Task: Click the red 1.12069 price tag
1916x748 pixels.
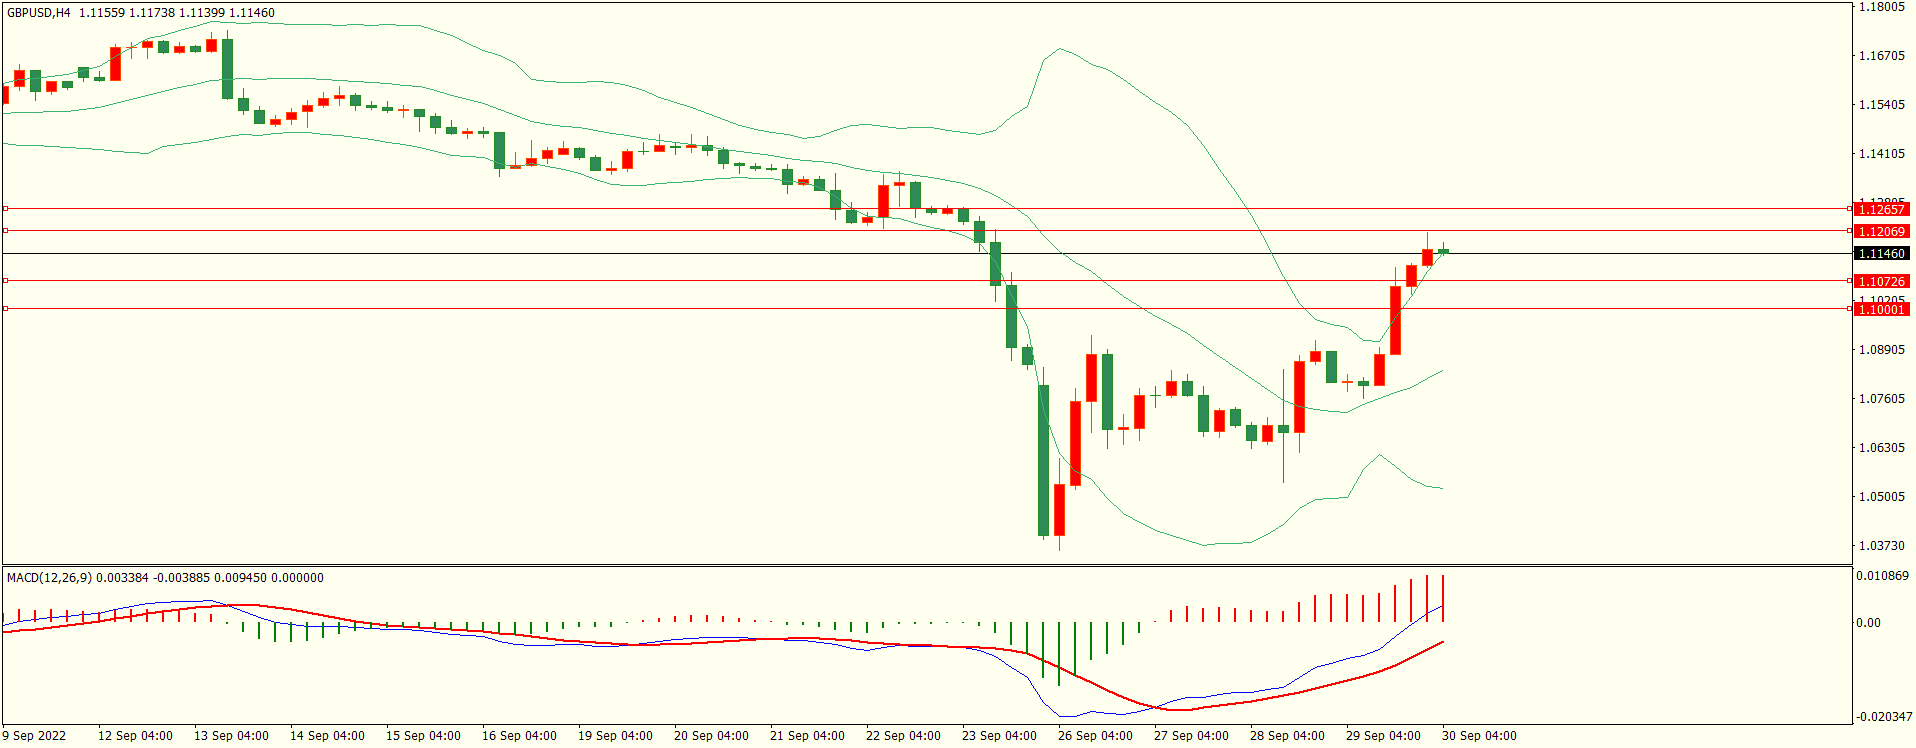Action: (1880, 232)
